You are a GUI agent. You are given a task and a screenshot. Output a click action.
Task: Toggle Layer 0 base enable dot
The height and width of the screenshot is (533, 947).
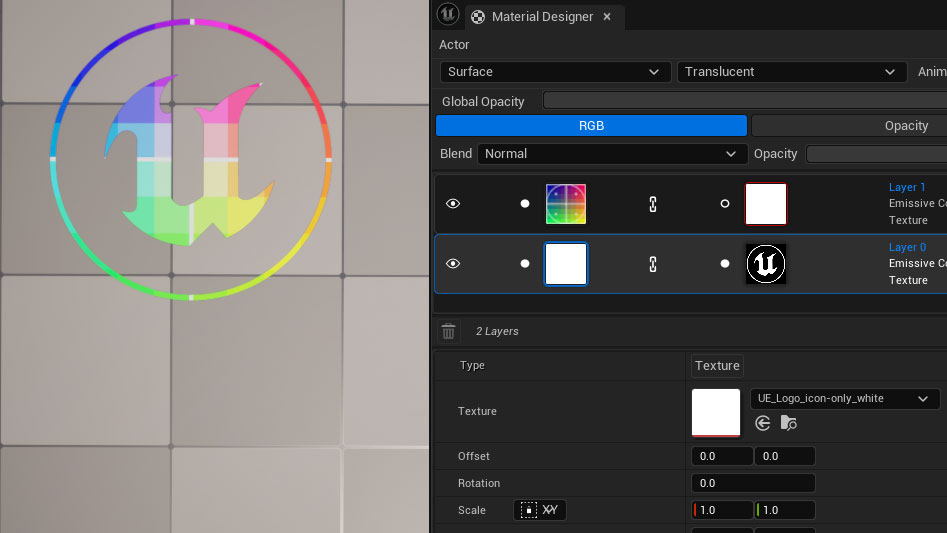[x=525, y=264]
